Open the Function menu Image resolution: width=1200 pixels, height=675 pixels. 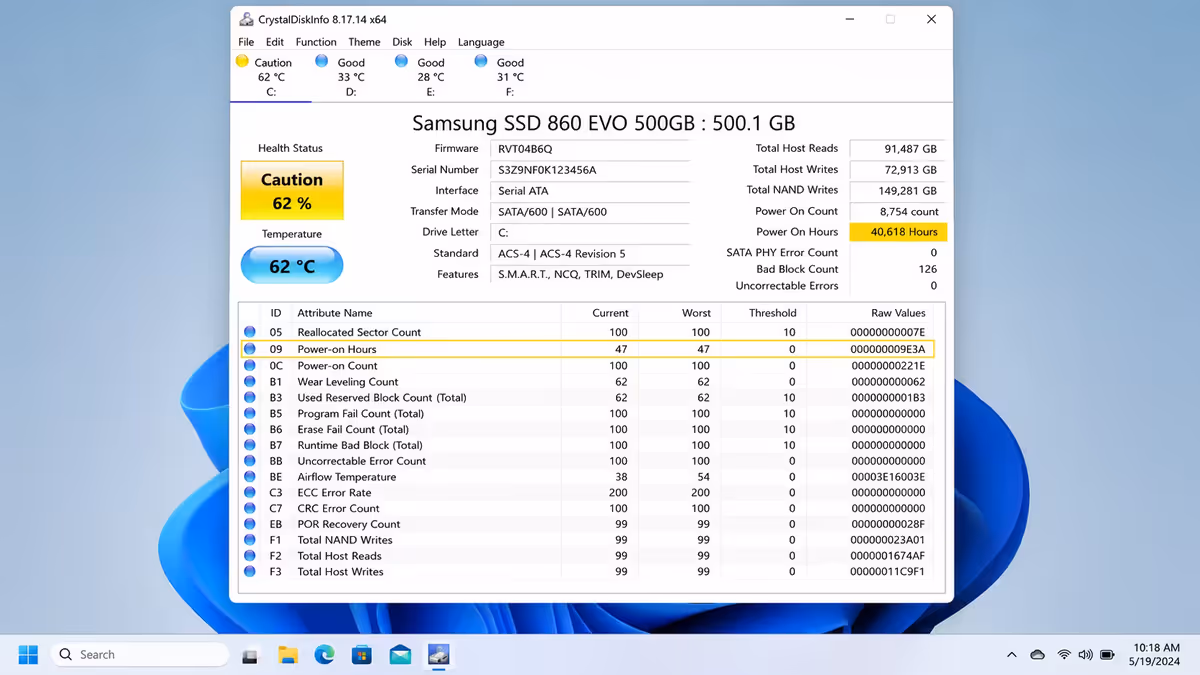[x=316, y=42]
